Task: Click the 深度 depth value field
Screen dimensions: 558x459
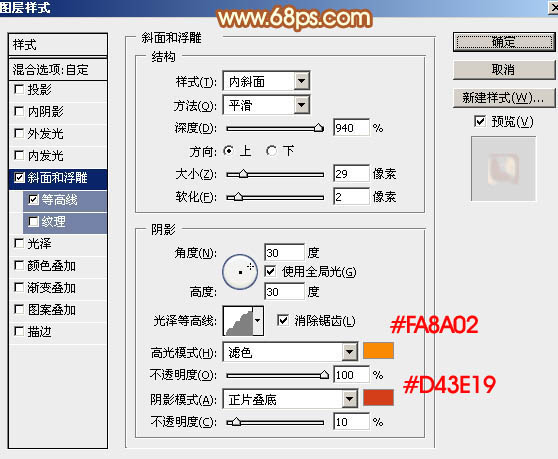Action: [351, 128]
